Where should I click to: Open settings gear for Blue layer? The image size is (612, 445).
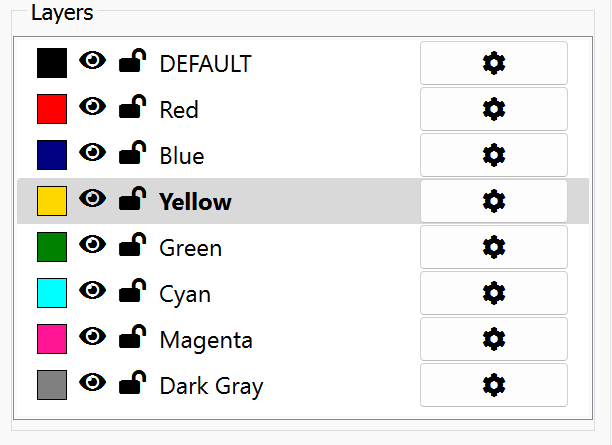494,155
